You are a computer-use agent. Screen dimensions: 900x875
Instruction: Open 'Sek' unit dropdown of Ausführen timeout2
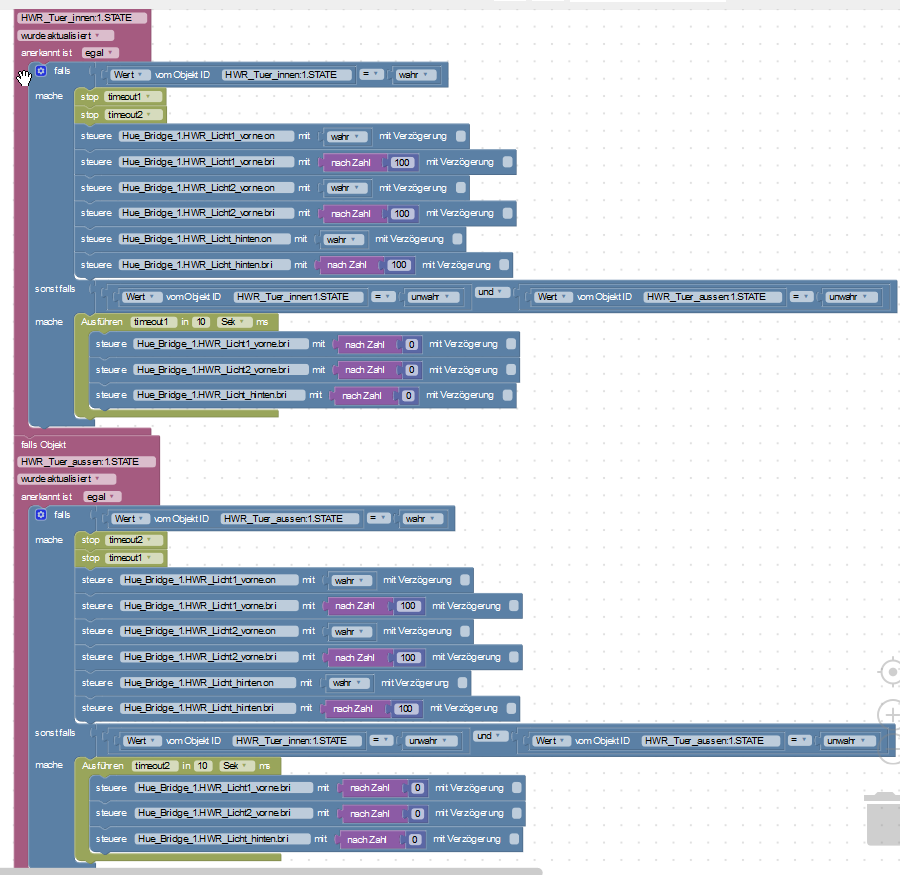237,765
